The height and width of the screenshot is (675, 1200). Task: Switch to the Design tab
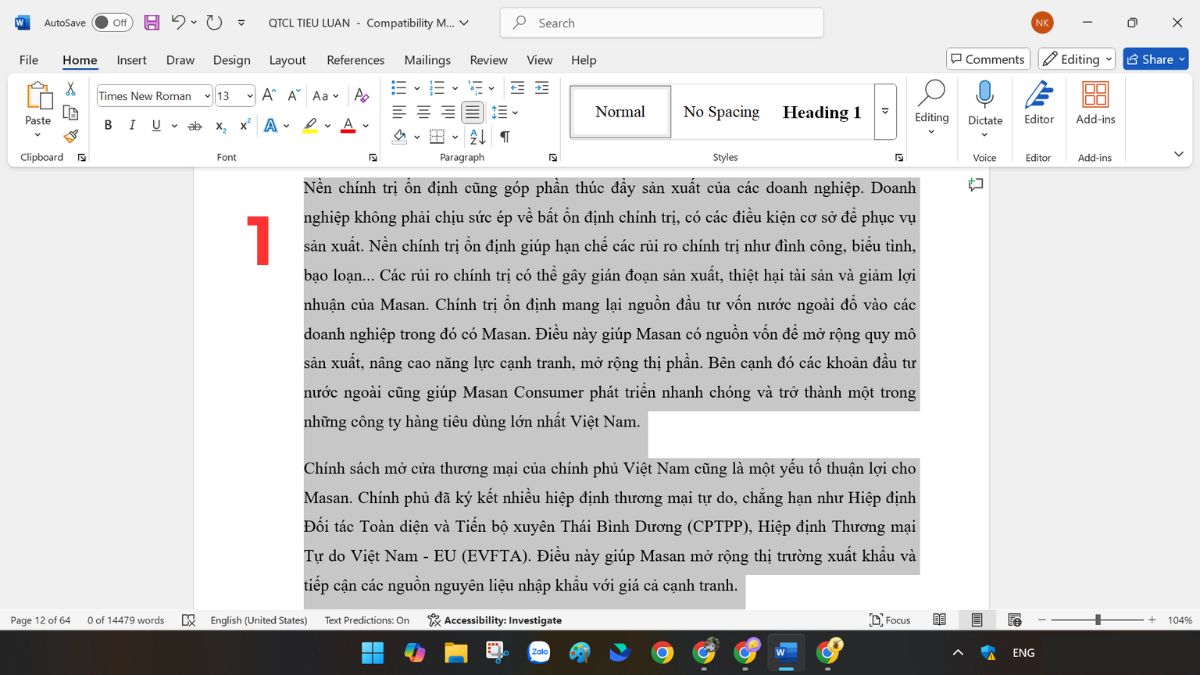coord(232,60)
